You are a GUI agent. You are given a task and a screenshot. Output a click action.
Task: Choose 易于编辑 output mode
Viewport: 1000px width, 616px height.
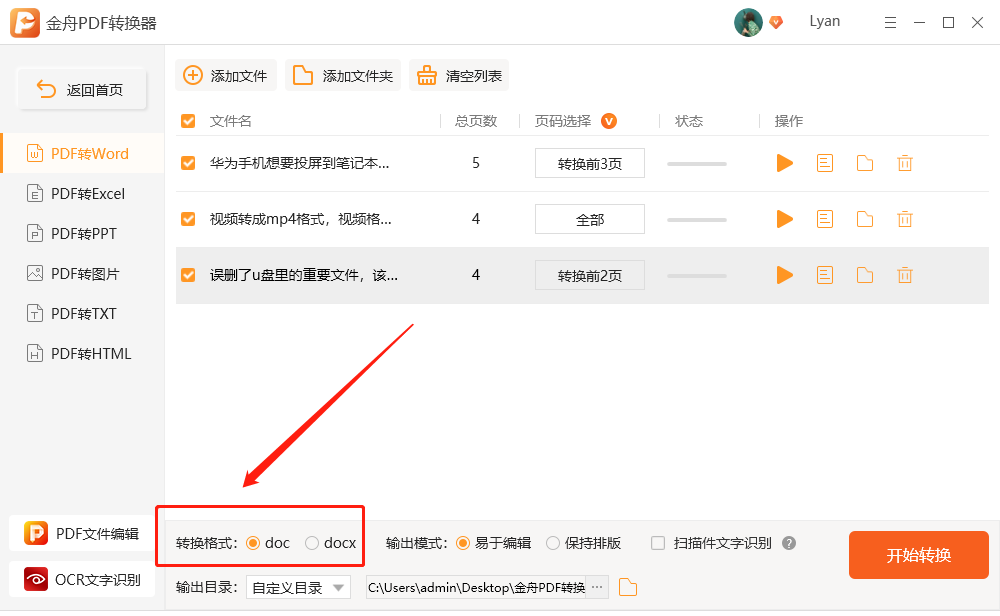click(463, 543)
